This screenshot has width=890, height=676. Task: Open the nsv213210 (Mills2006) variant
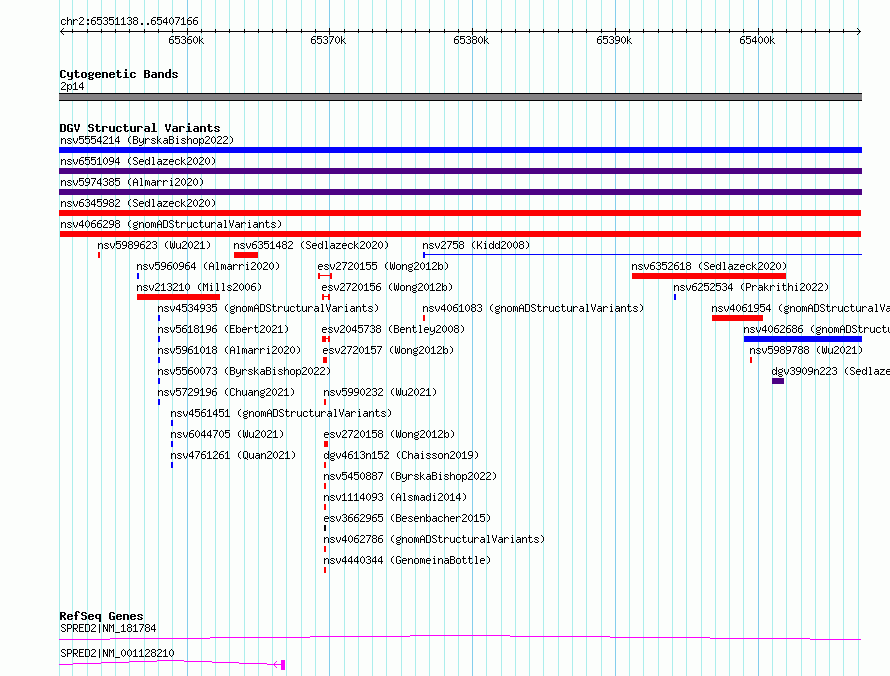coord(199,287)
